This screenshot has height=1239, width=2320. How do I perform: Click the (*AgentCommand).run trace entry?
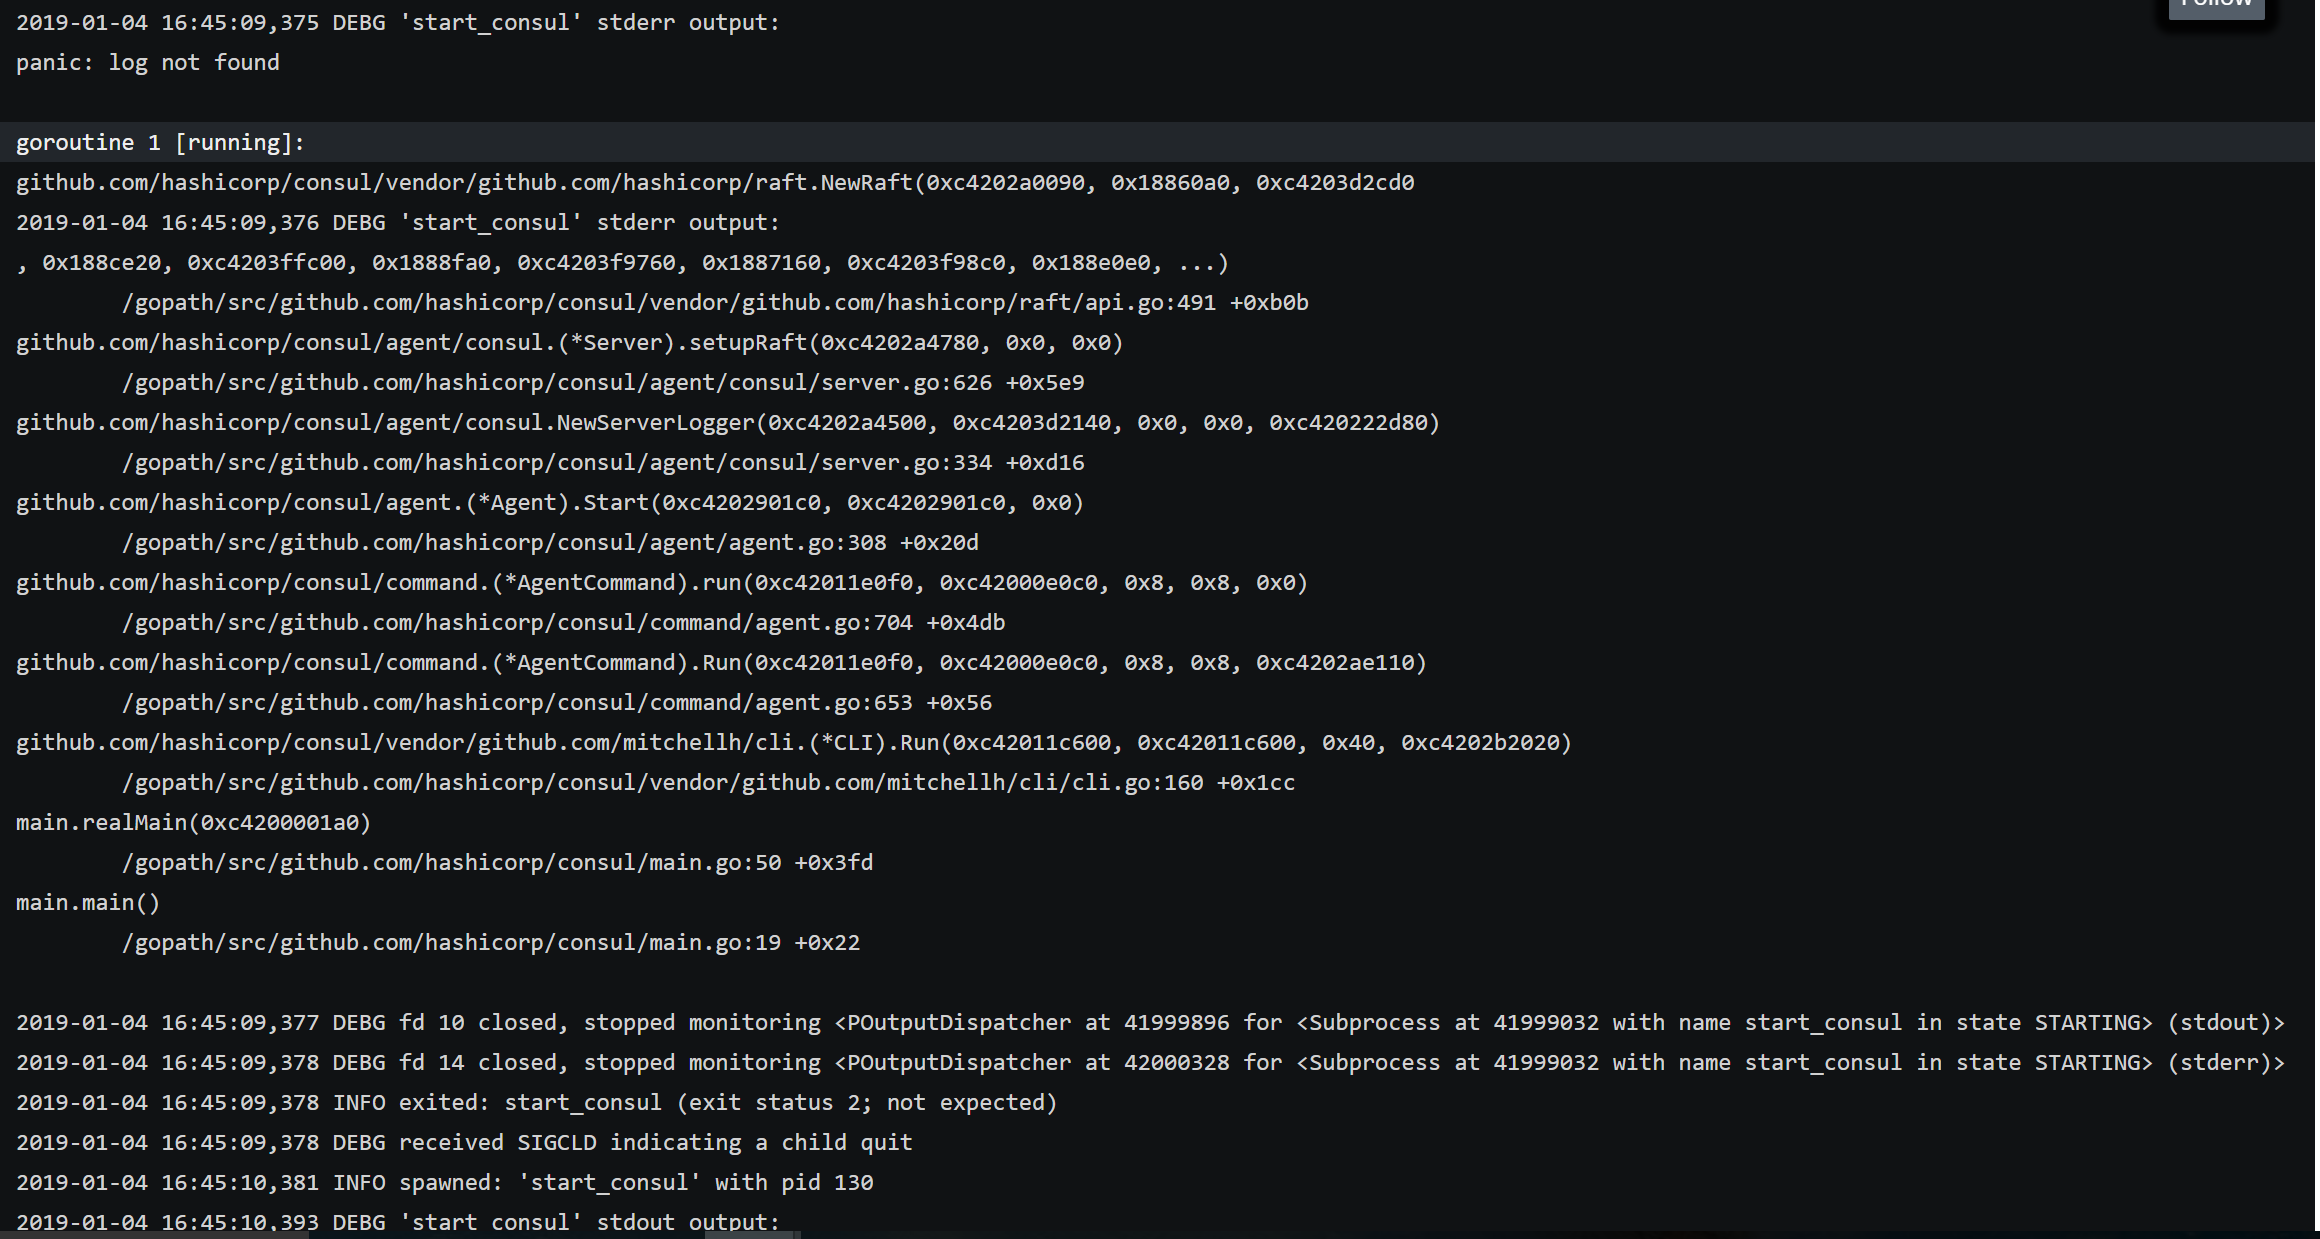[660, 582]
